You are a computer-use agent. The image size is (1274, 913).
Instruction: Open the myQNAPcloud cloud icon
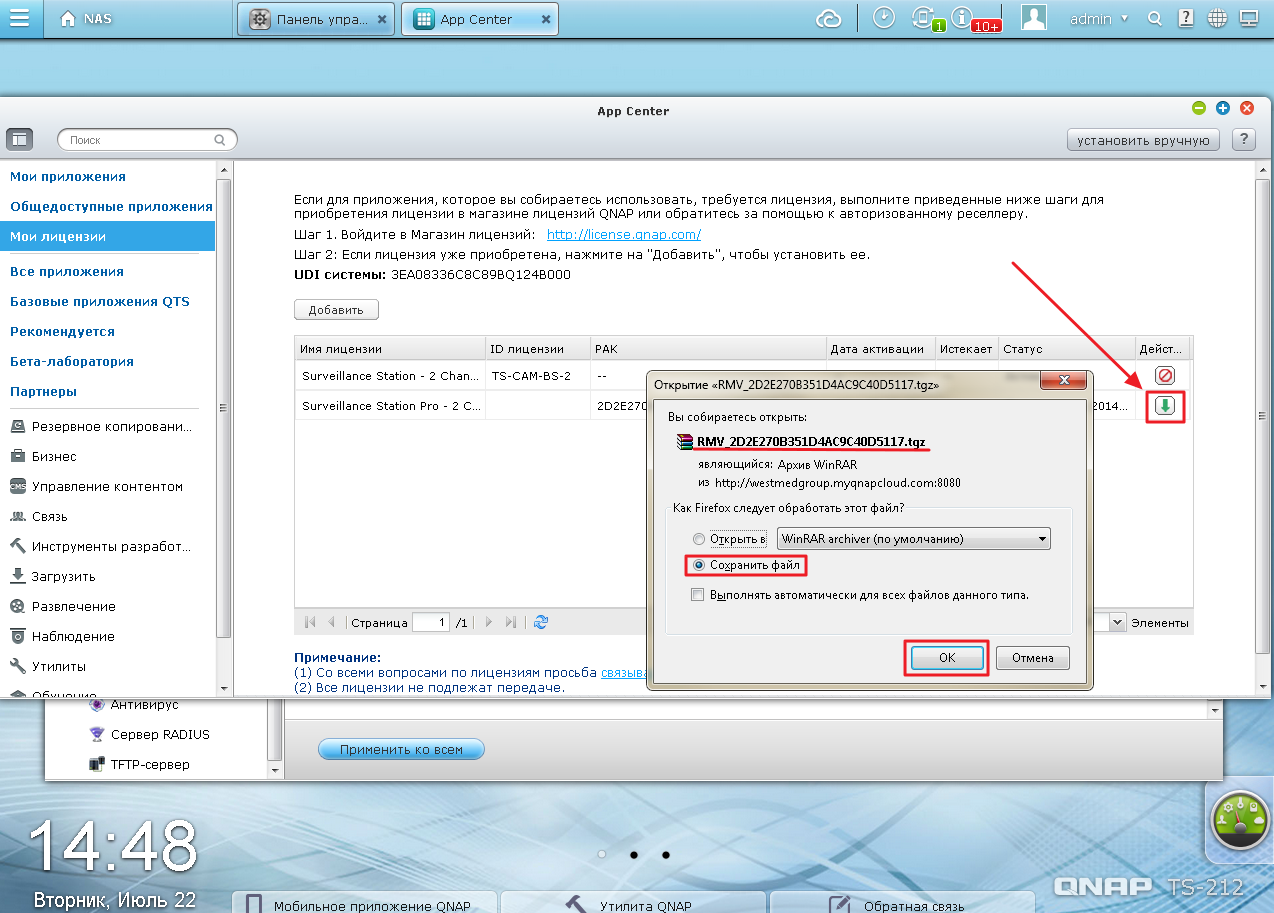[829, 18]
